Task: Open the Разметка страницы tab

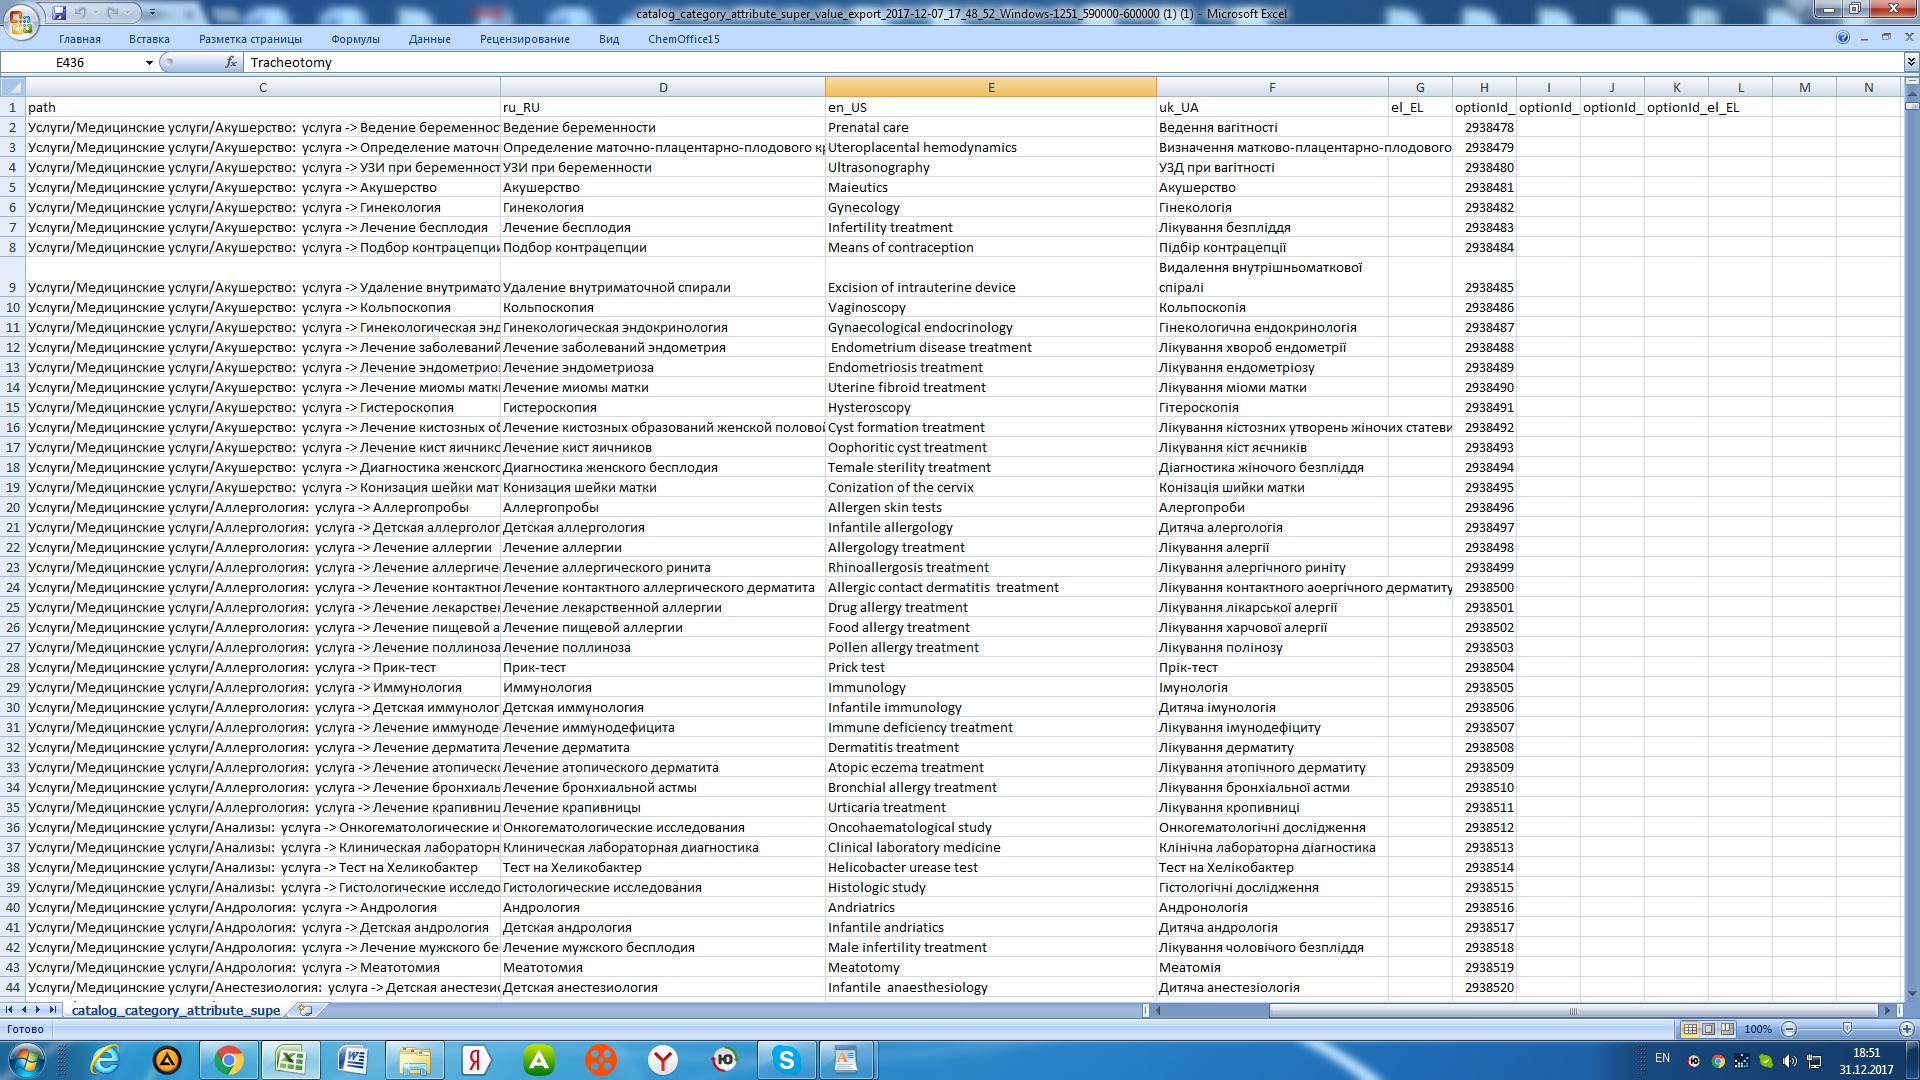Action: (x=250, y=39)
